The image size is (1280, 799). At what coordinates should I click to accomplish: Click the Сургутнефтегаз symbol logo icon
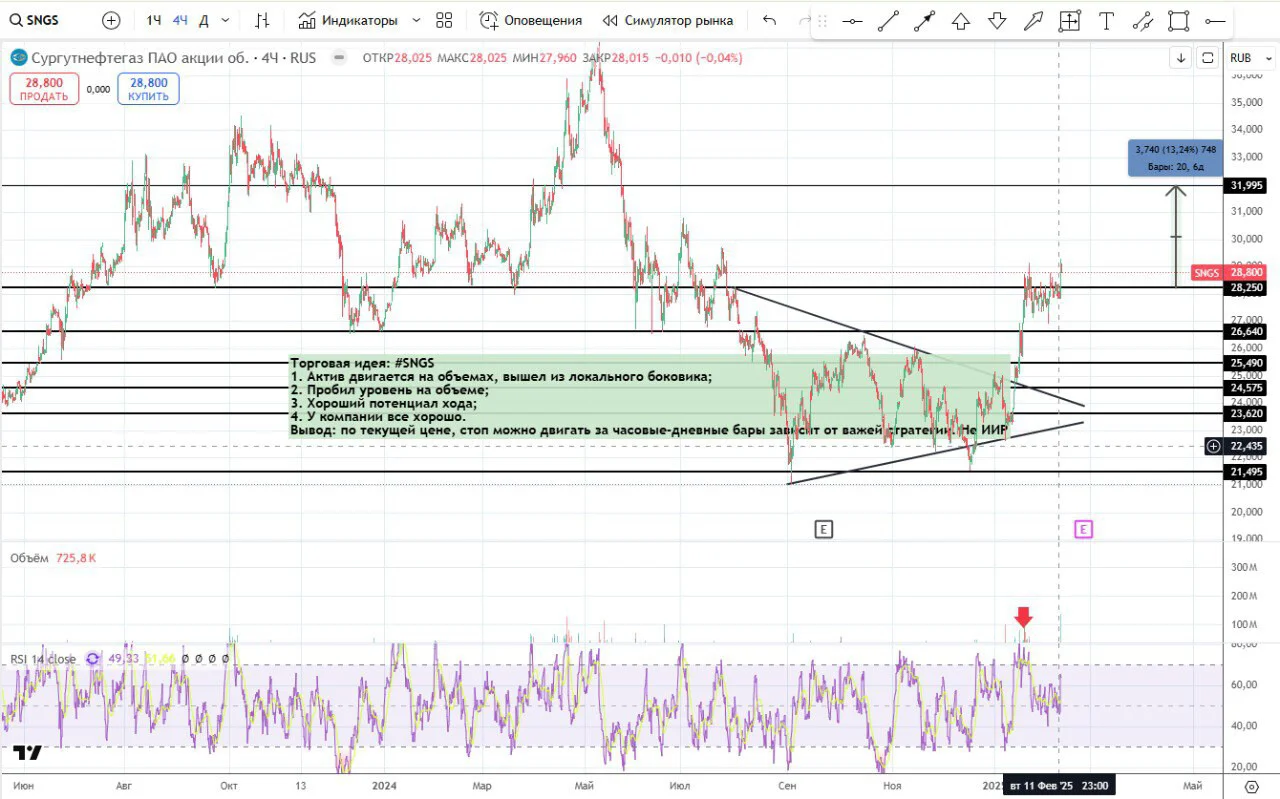[18, 58]
